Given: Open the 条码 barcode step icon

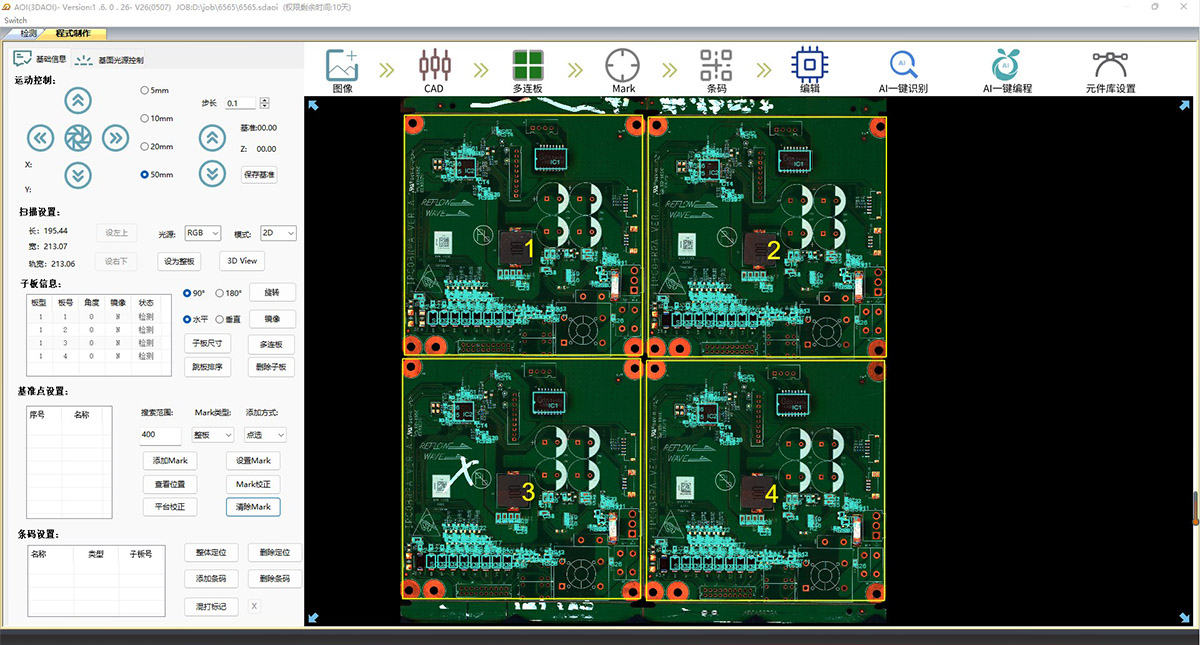Looking at the screenshot, I should (x=716, y=65).
